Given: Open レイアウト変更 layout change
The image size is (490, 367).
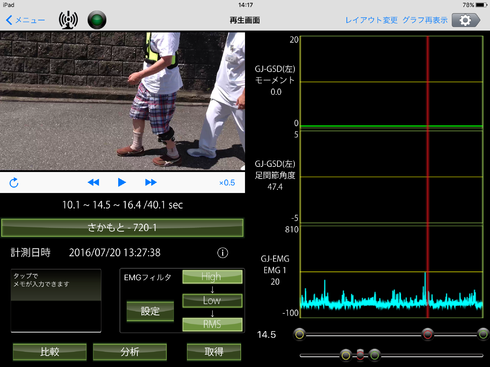Looking at the screenshot, I should (x=371, y=20).
